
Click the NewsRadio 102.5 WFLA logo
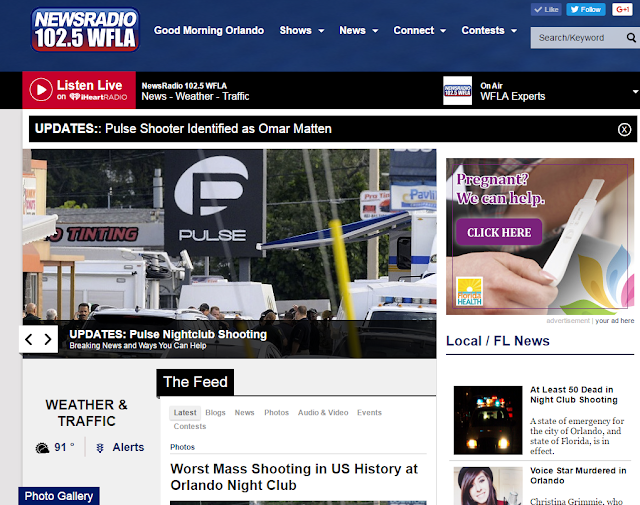point(85,30)
